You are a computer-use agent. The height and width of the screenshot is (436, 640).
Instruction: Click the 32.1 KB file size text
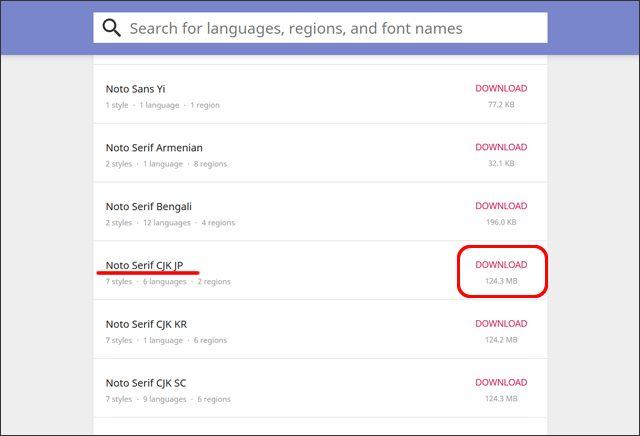(x=501, y=163)
